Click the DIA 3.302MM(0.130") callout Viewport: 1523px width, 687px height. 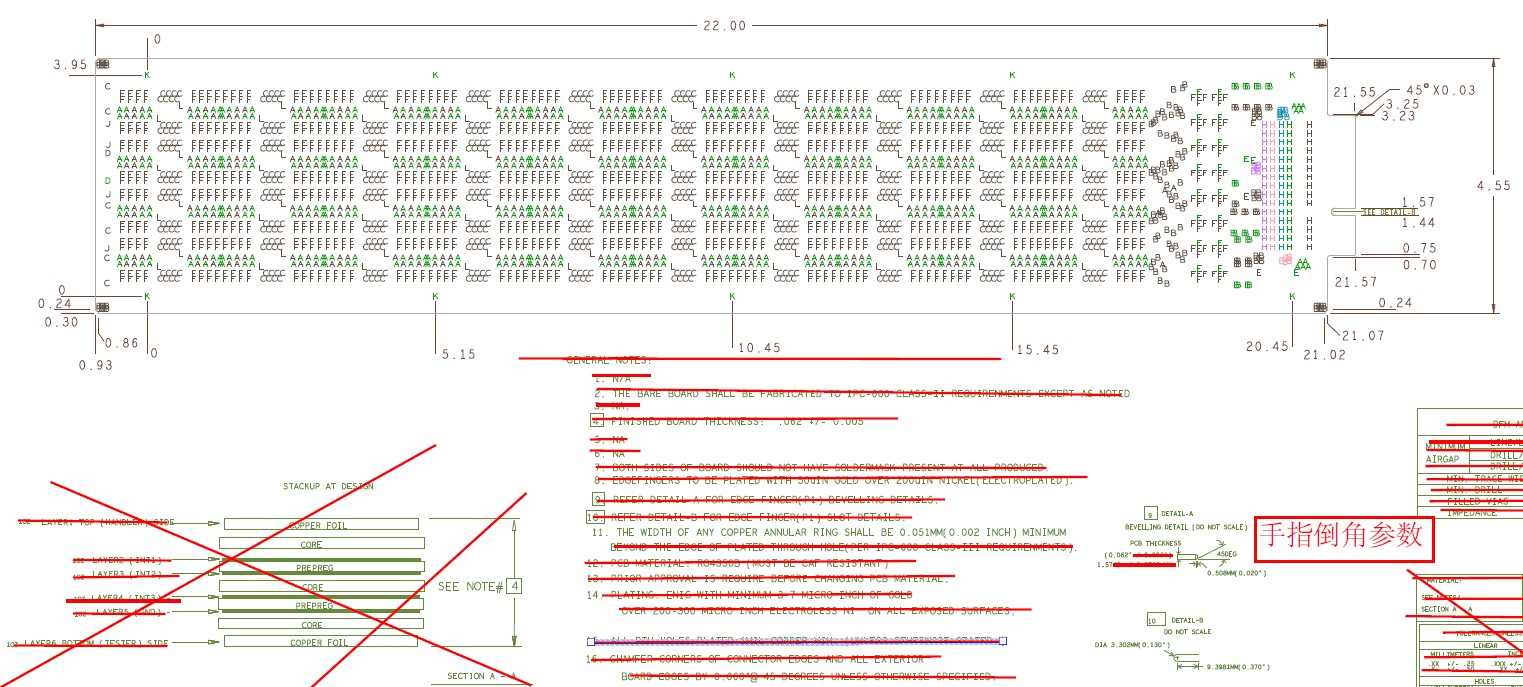(1133, 645)
